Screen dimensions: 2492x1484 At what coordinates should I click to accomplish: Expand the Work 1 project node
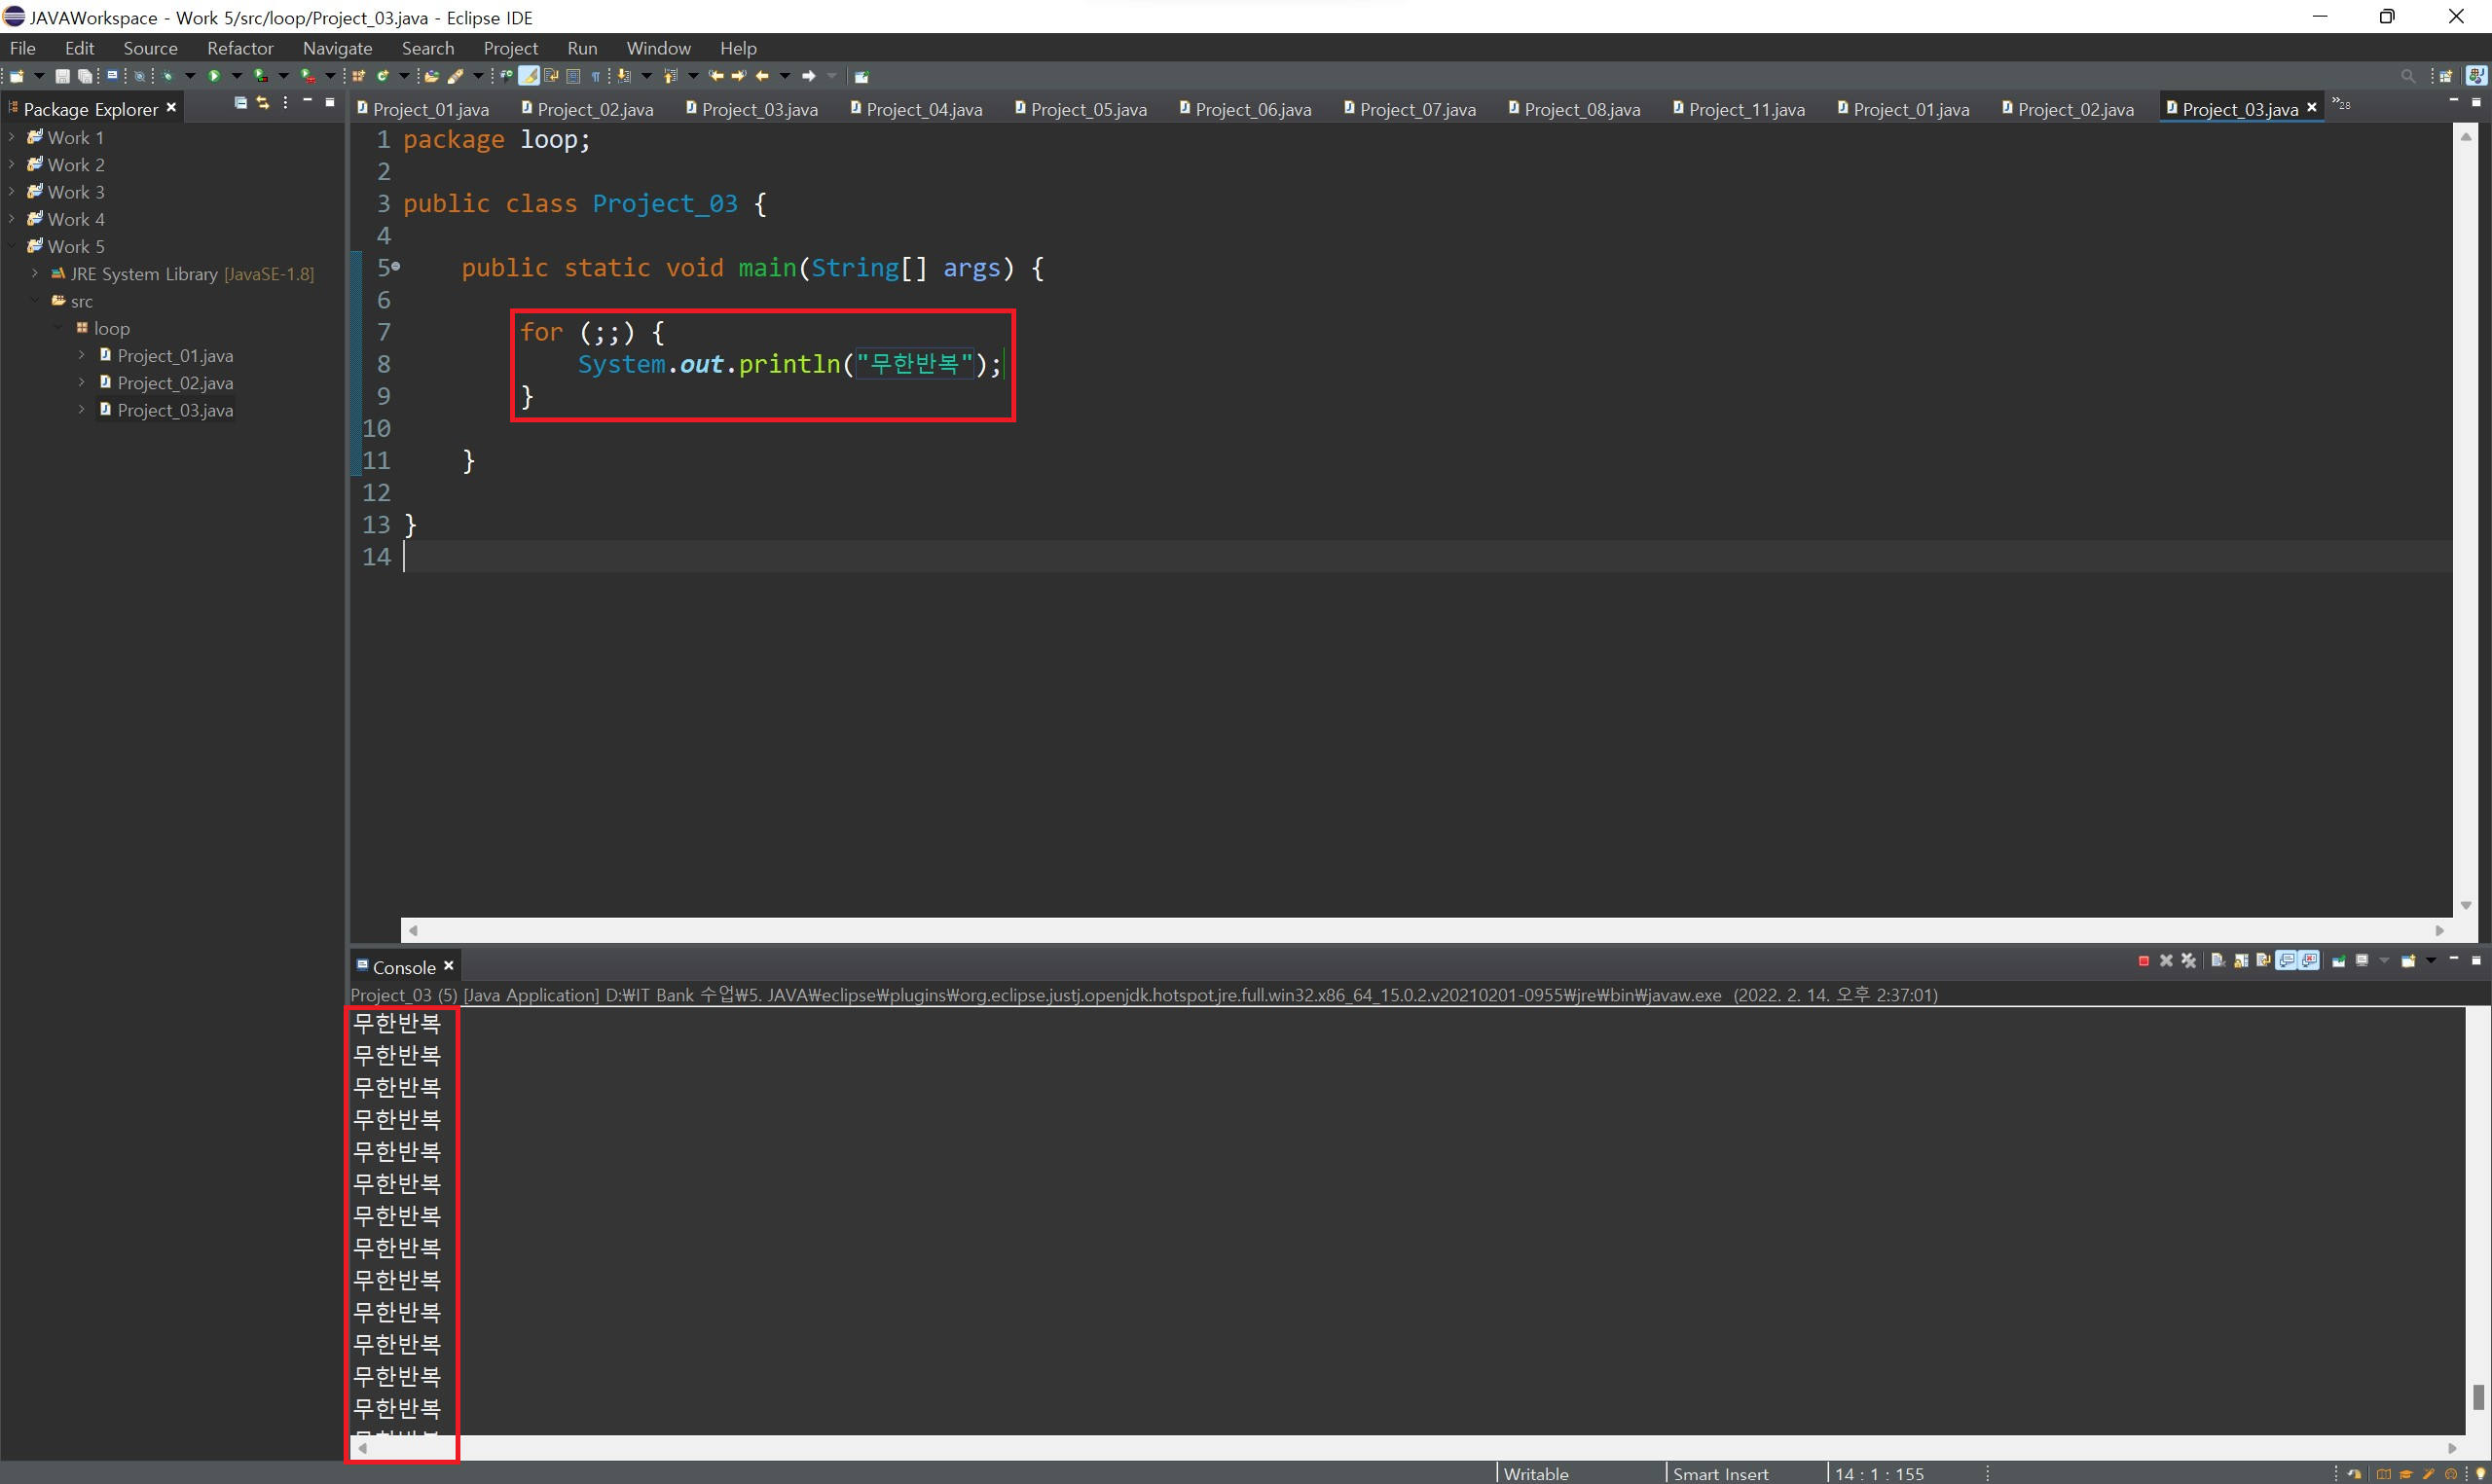coord(11,137)
